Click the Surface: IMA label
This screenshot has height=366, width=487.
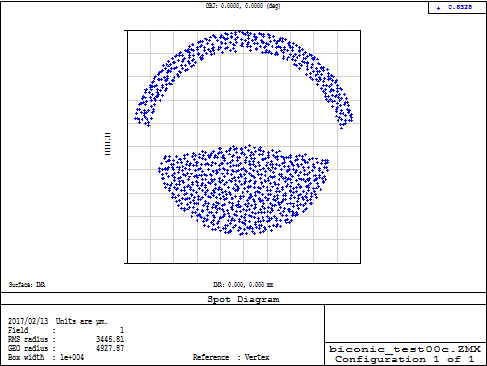(x=27, y=285)
